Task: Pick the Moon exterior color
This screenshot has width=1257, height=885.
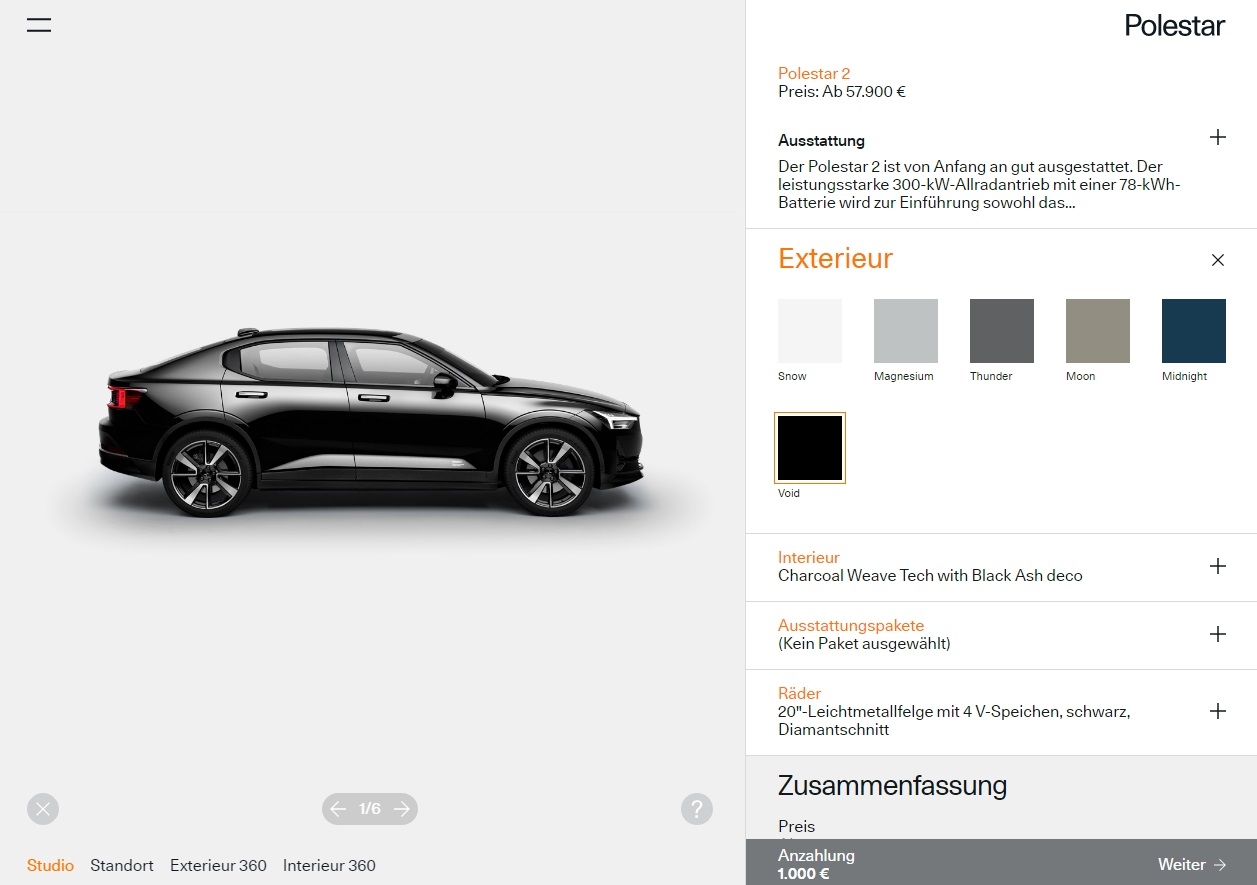Action: click(x=1098, y=331)
